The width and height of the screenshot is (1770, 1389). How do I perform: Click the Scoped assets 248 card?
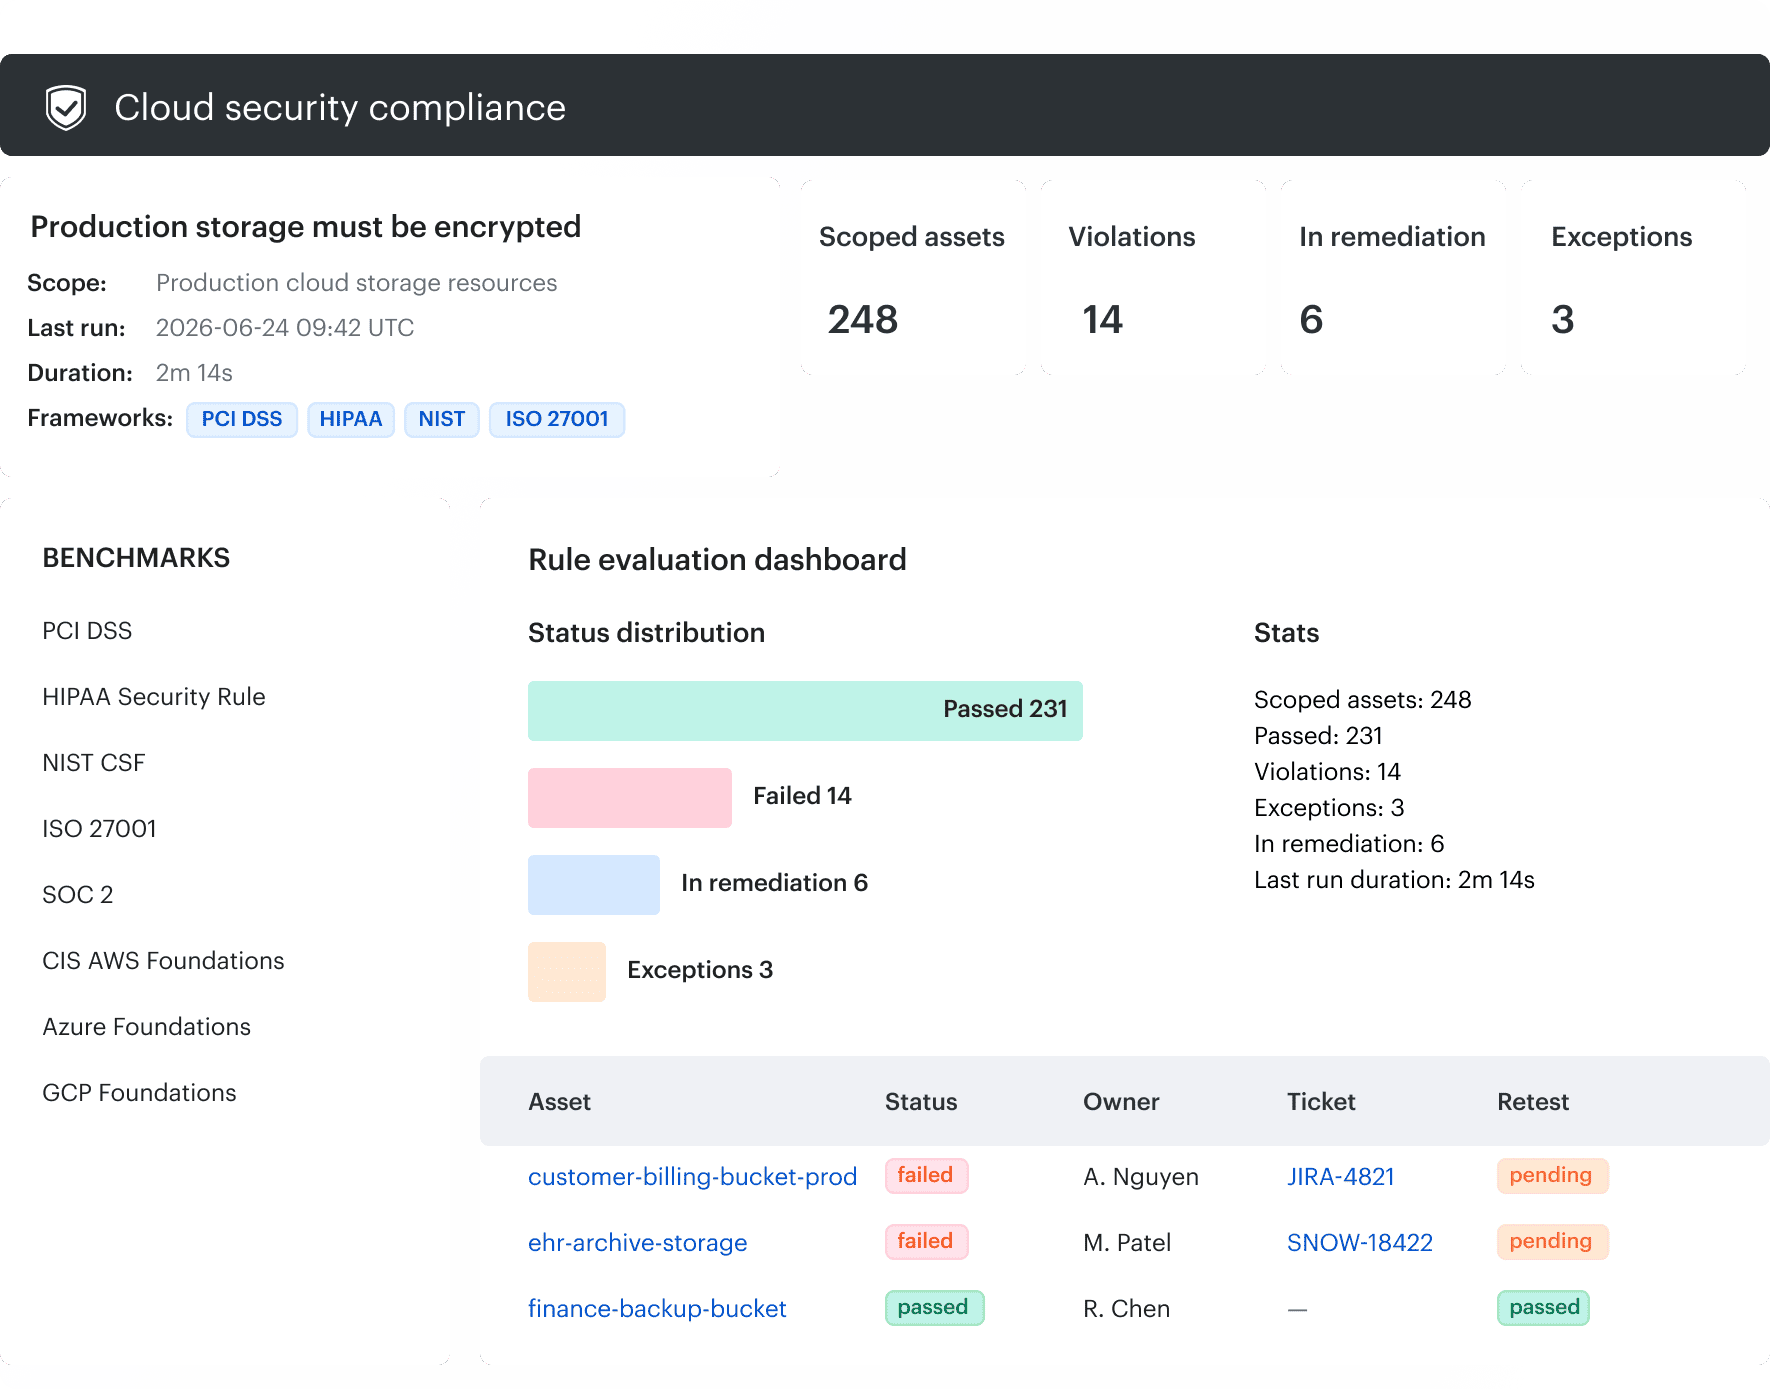(x=913, y=278)
